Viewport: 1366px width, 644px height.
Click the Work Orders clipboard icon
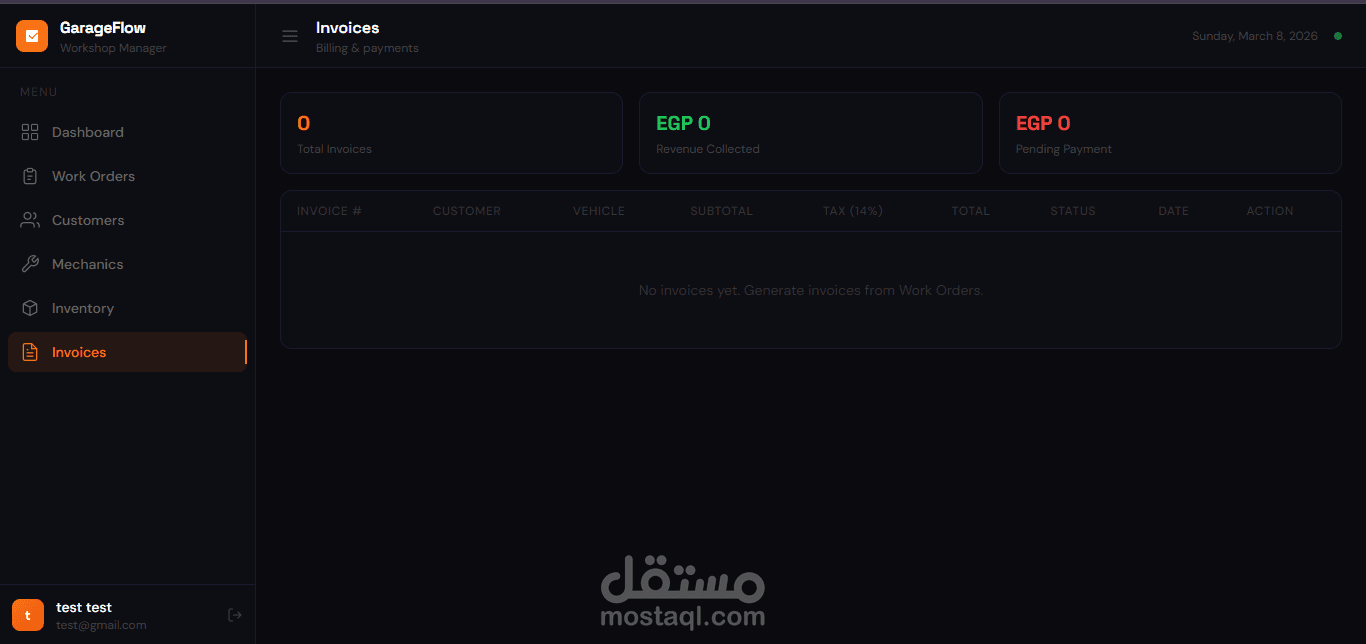click(x=30, y=176)
